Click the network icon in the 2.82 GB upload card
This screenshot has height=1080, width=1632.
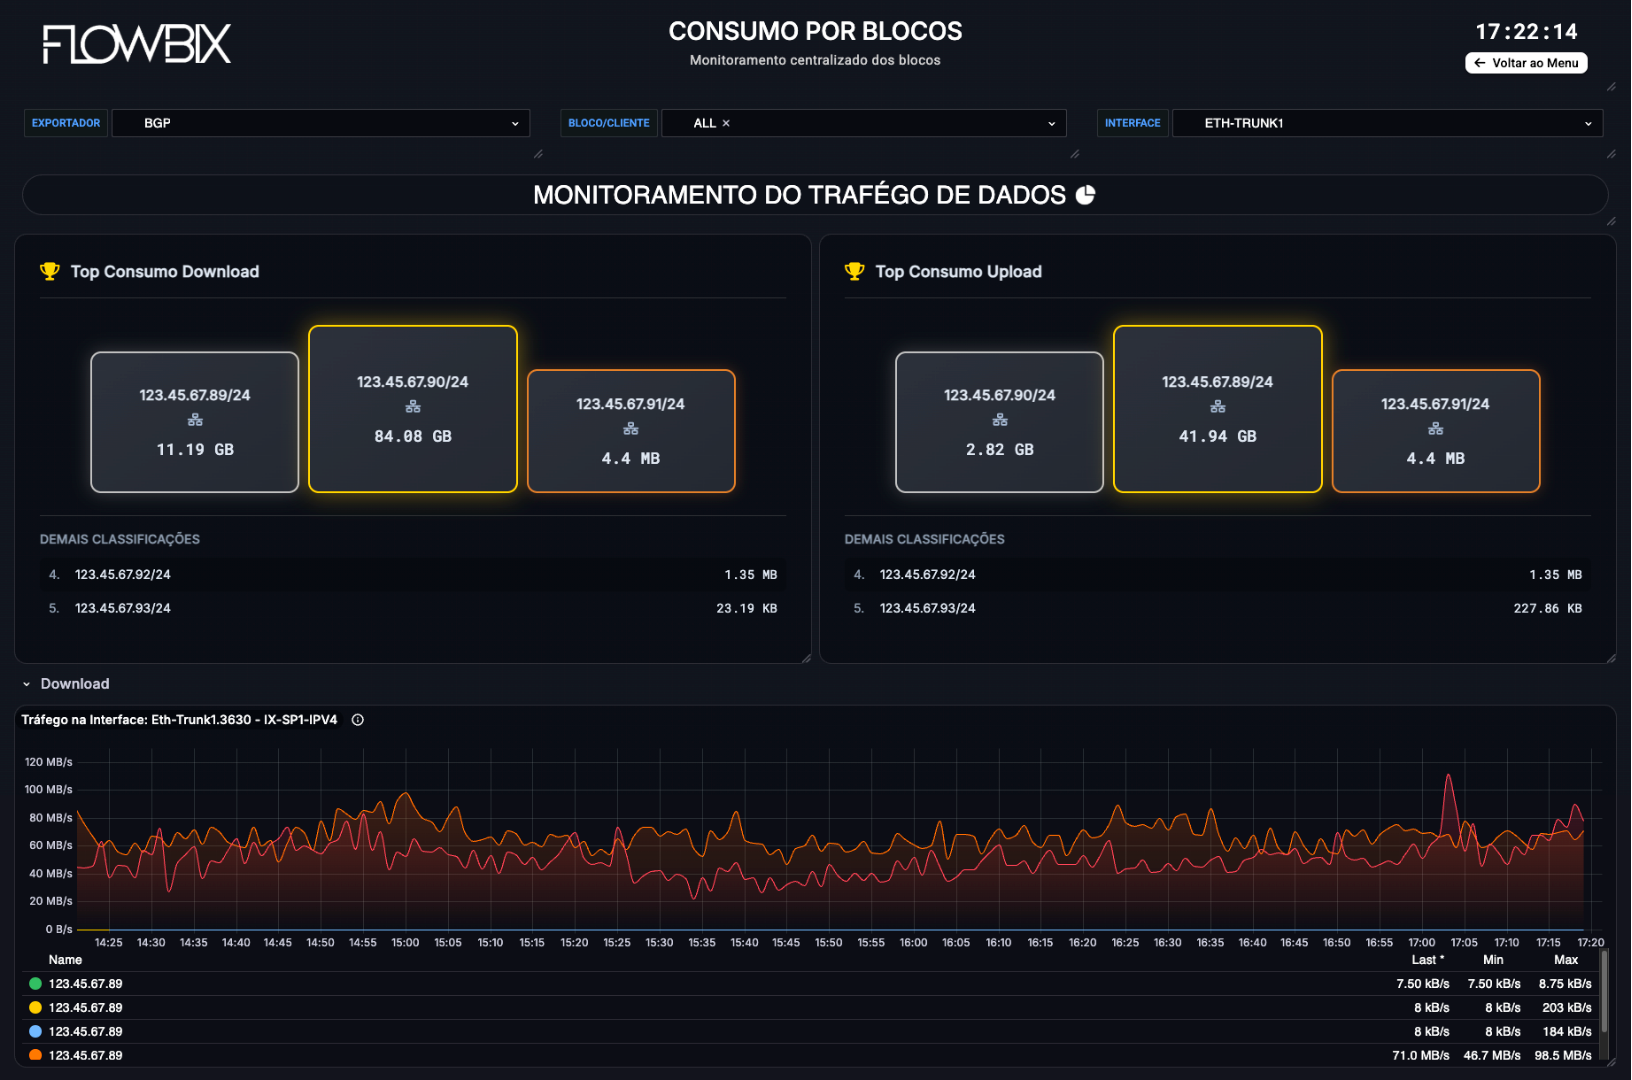[x=999, y=420]
